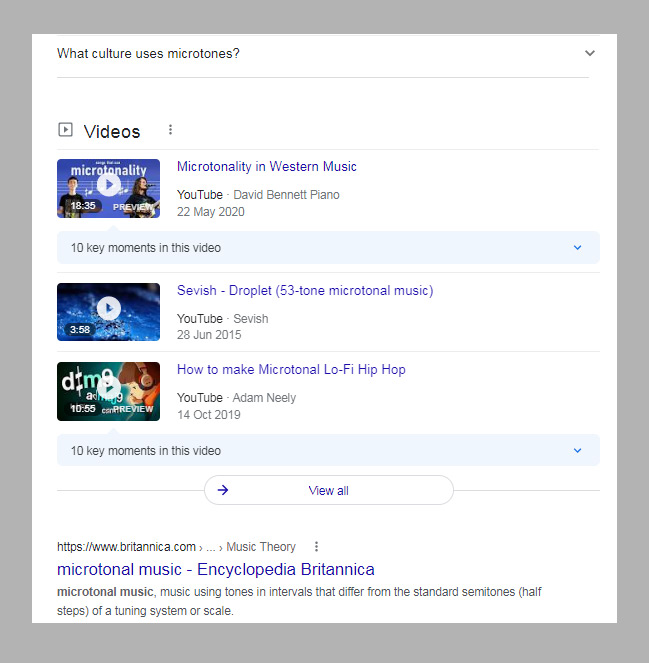This screenshot has height=663, width=649.
Task: Expand key moments under Lo-Fi Hip Hop video
Action: pos(577,451)
